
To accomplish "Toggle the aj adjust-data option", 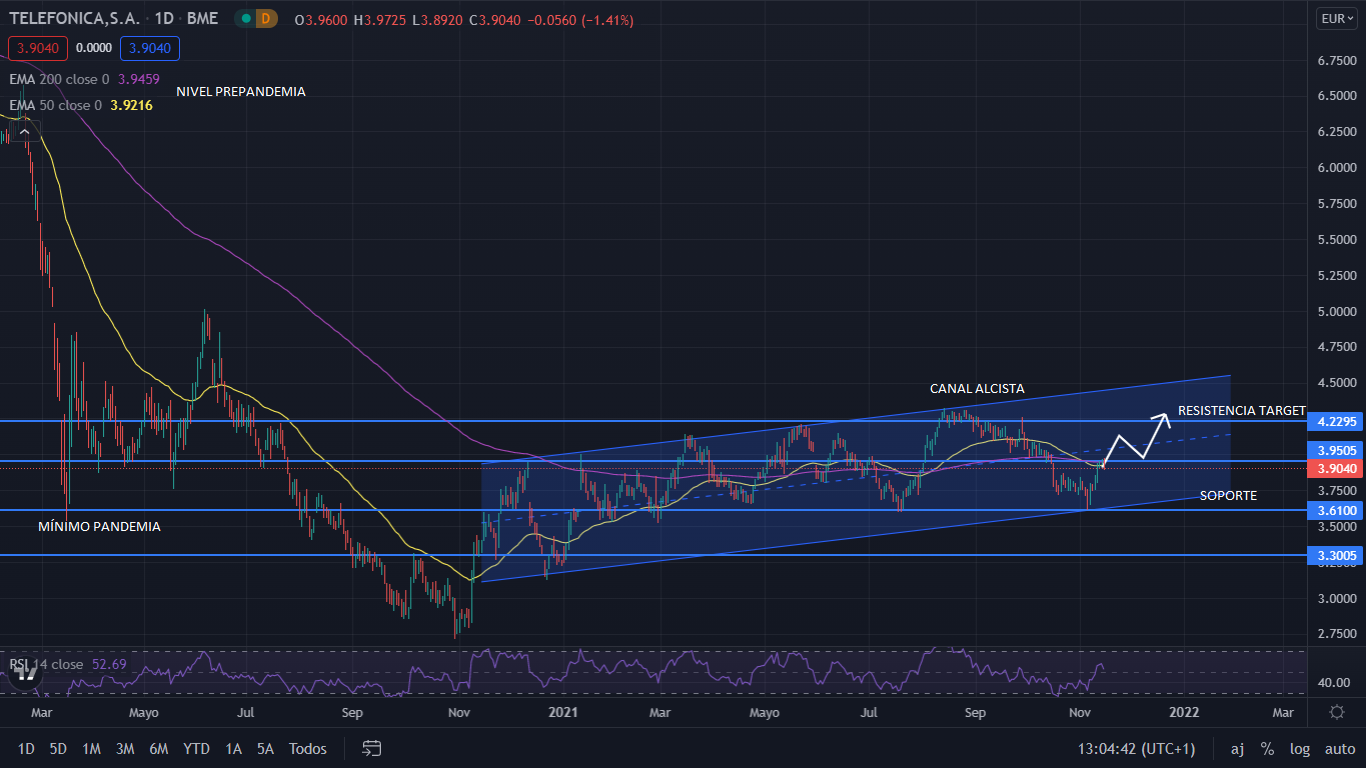I will pos(1237,748).
